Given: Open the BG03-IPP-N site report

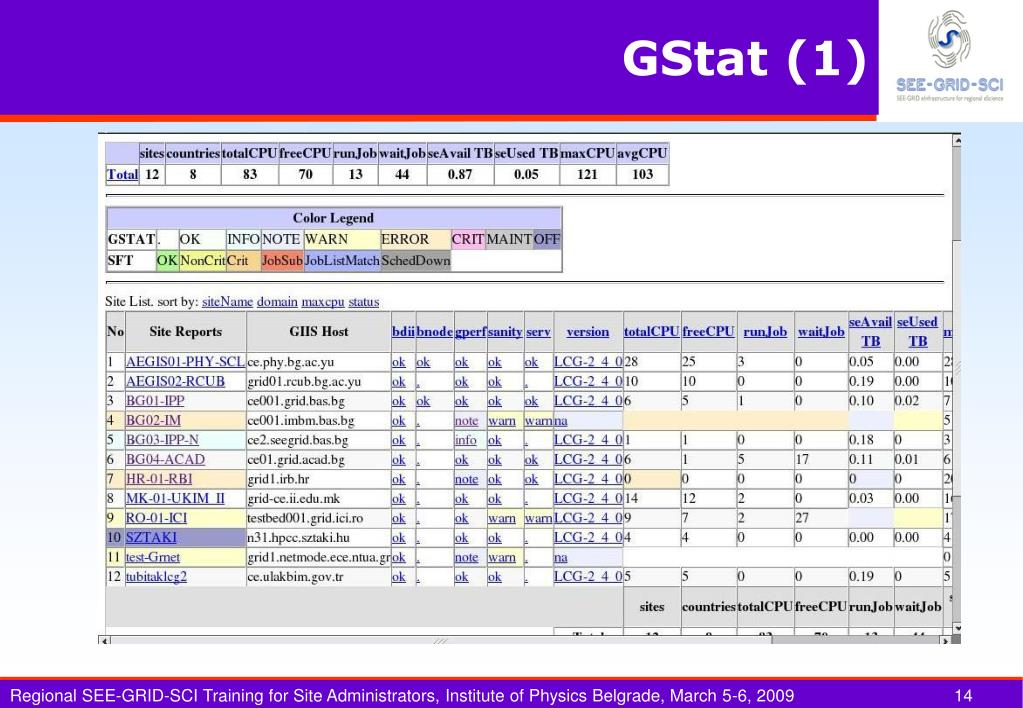Looking at the screenshot, I should point(162,440).
